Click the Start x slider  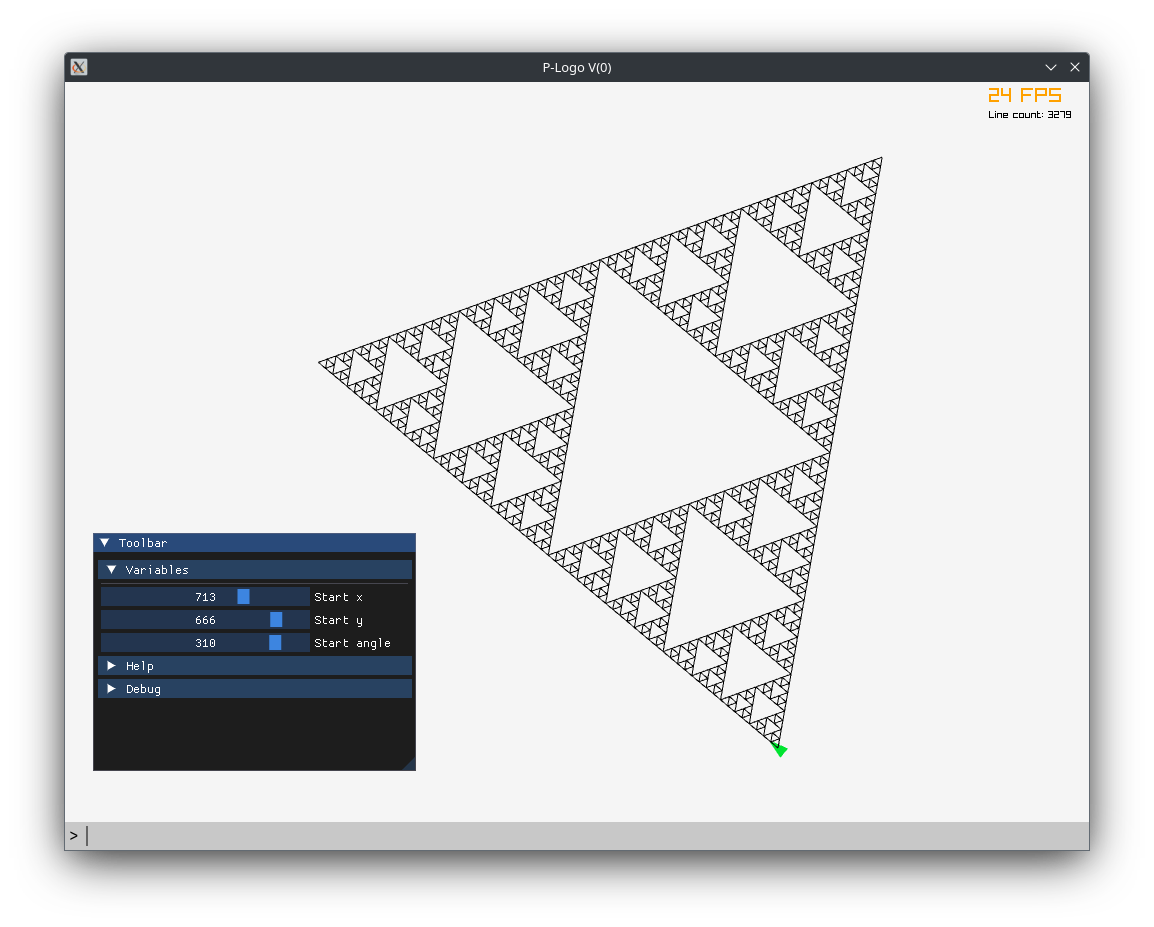[205, 597]
